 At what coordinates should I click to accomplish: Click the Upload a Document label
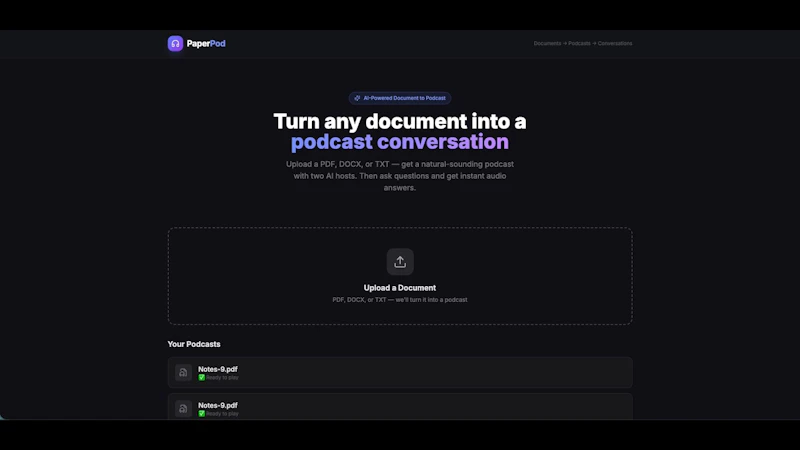[400, 288]
